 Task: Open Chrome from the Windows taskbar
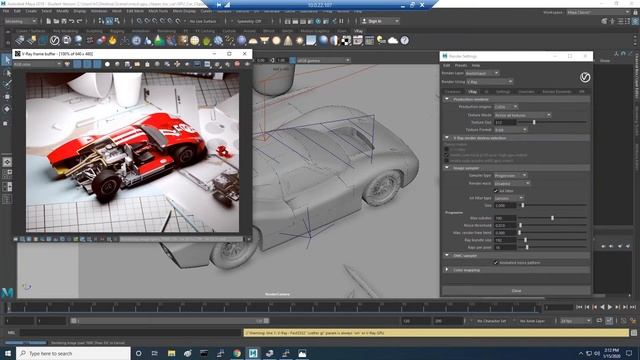(x=237, y=353)
